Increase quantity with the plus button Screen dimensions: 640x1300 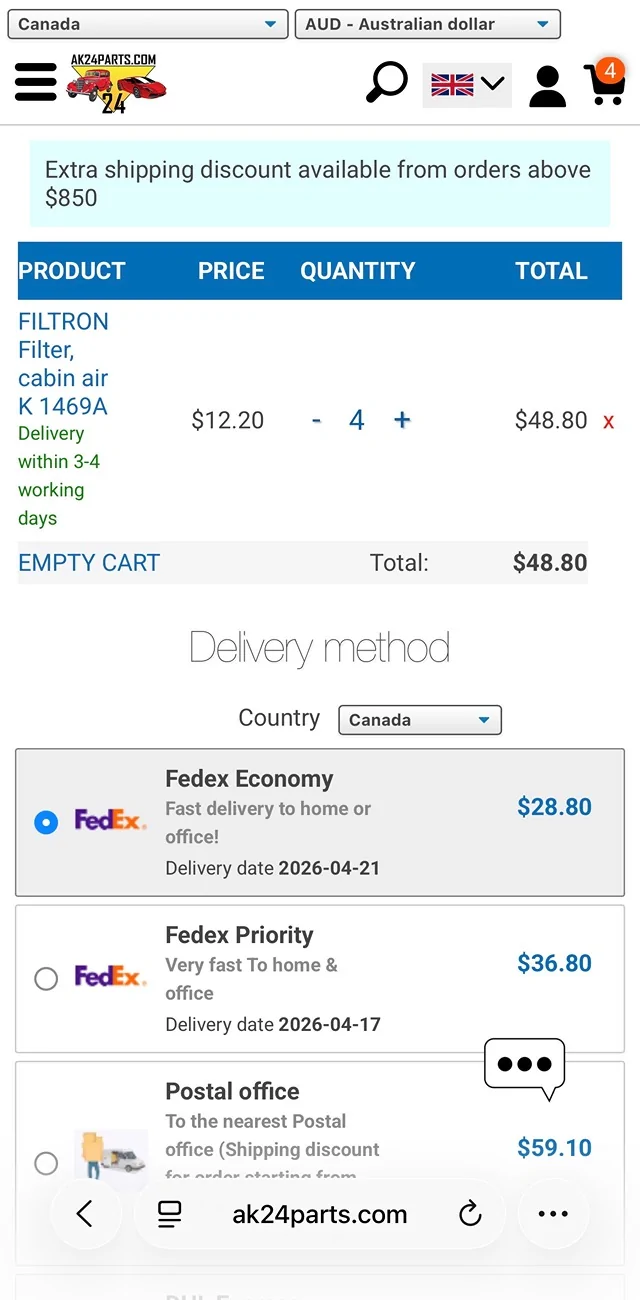[401, 421]
